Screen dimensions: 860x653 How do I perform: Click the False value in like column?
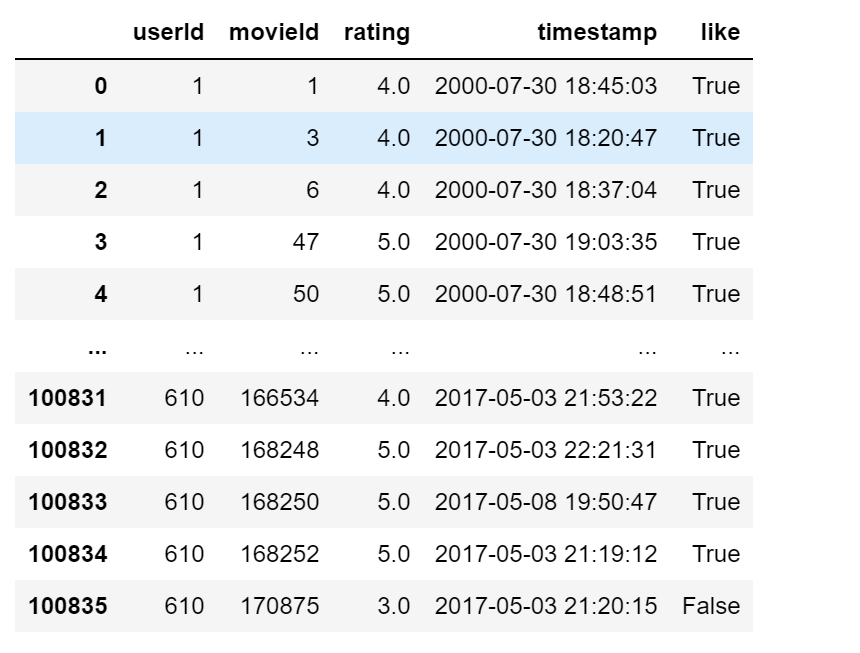[x=711, y=606]
